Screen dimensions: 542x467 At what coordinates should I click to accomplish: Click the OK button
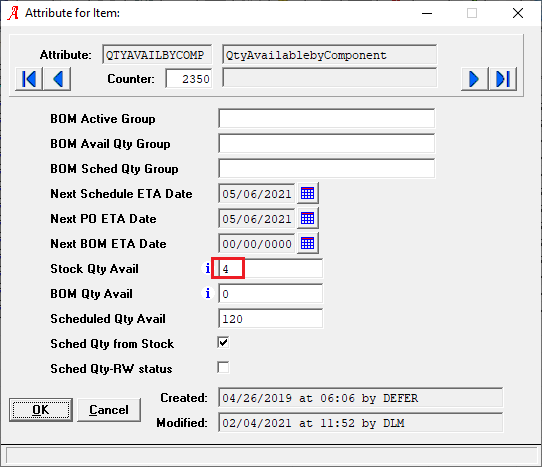click(x=41, y=410)
